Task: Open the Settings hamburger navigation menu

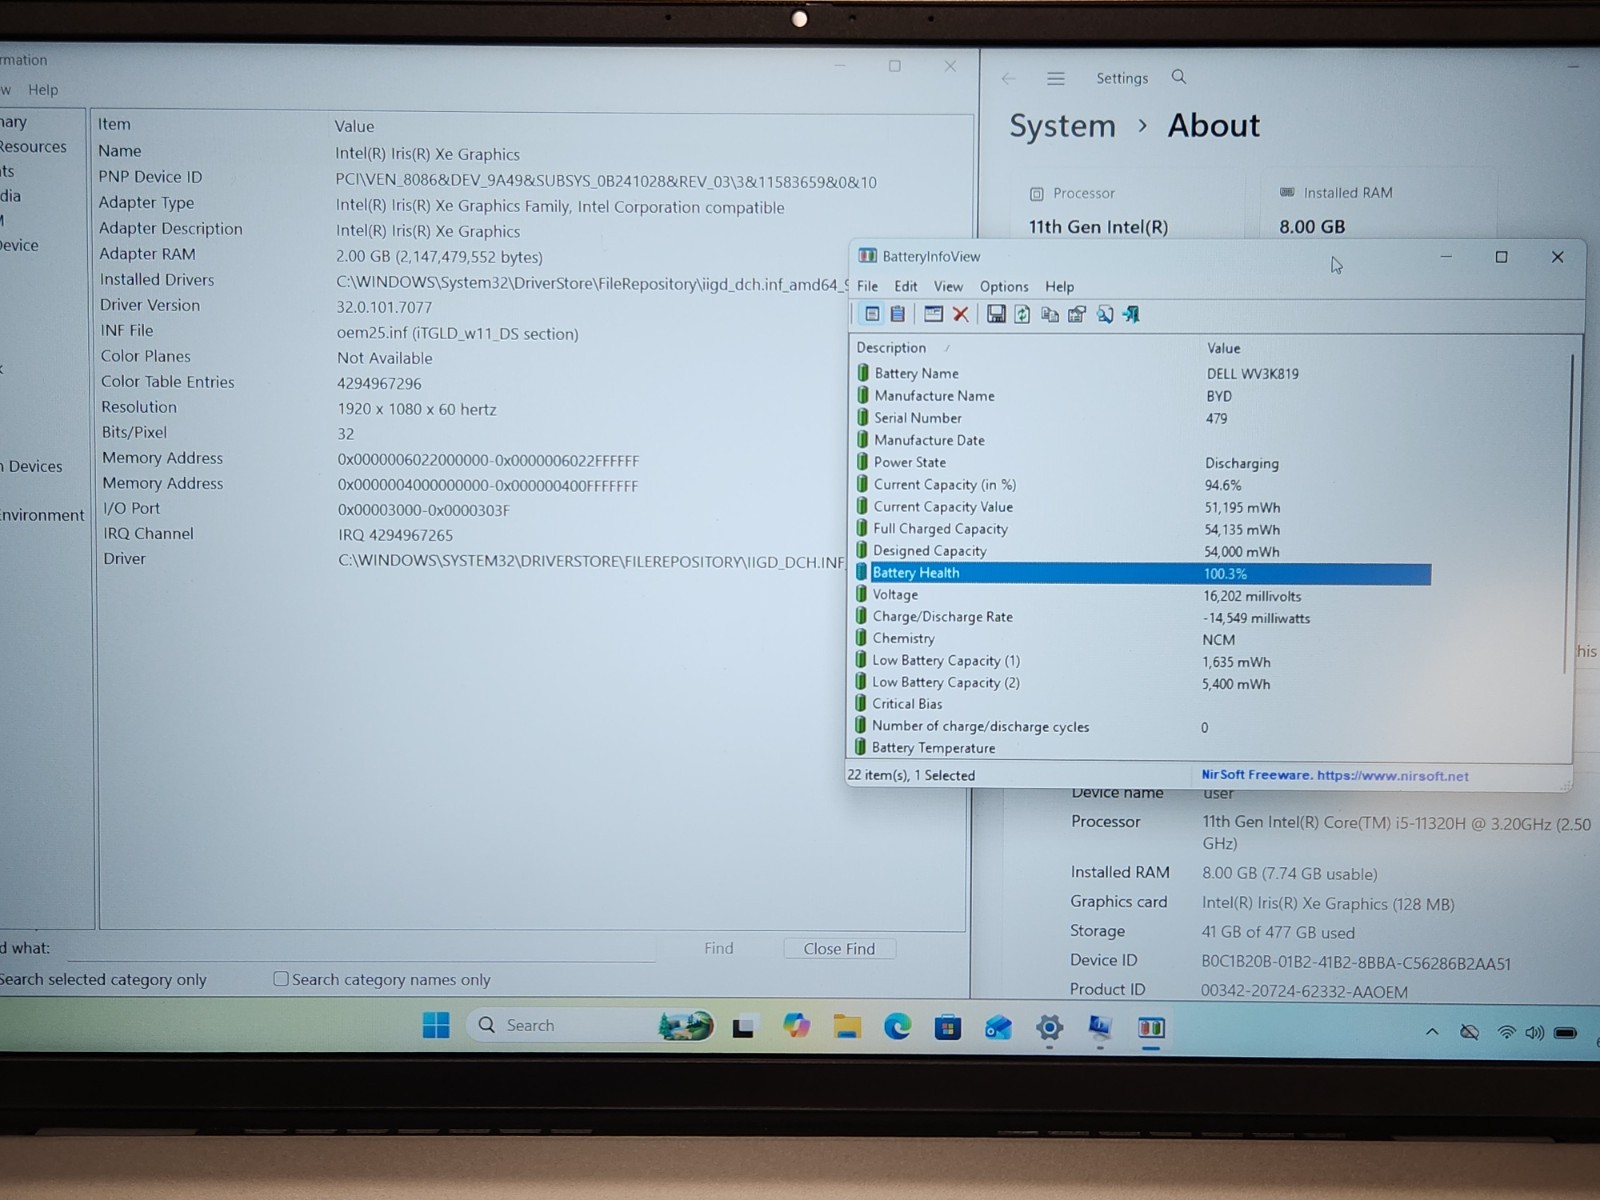Action: point(1056,78)
